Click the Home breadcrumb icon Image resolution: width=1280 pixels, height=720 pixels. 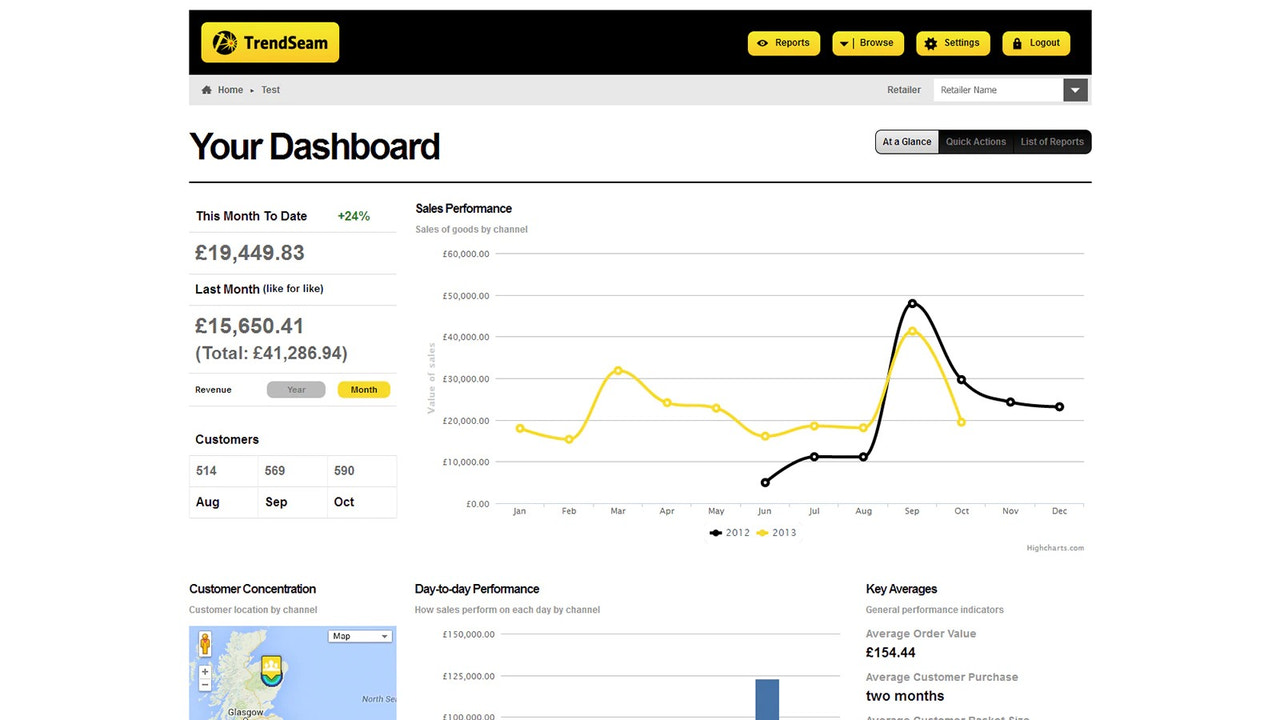(x=205, y=89)
